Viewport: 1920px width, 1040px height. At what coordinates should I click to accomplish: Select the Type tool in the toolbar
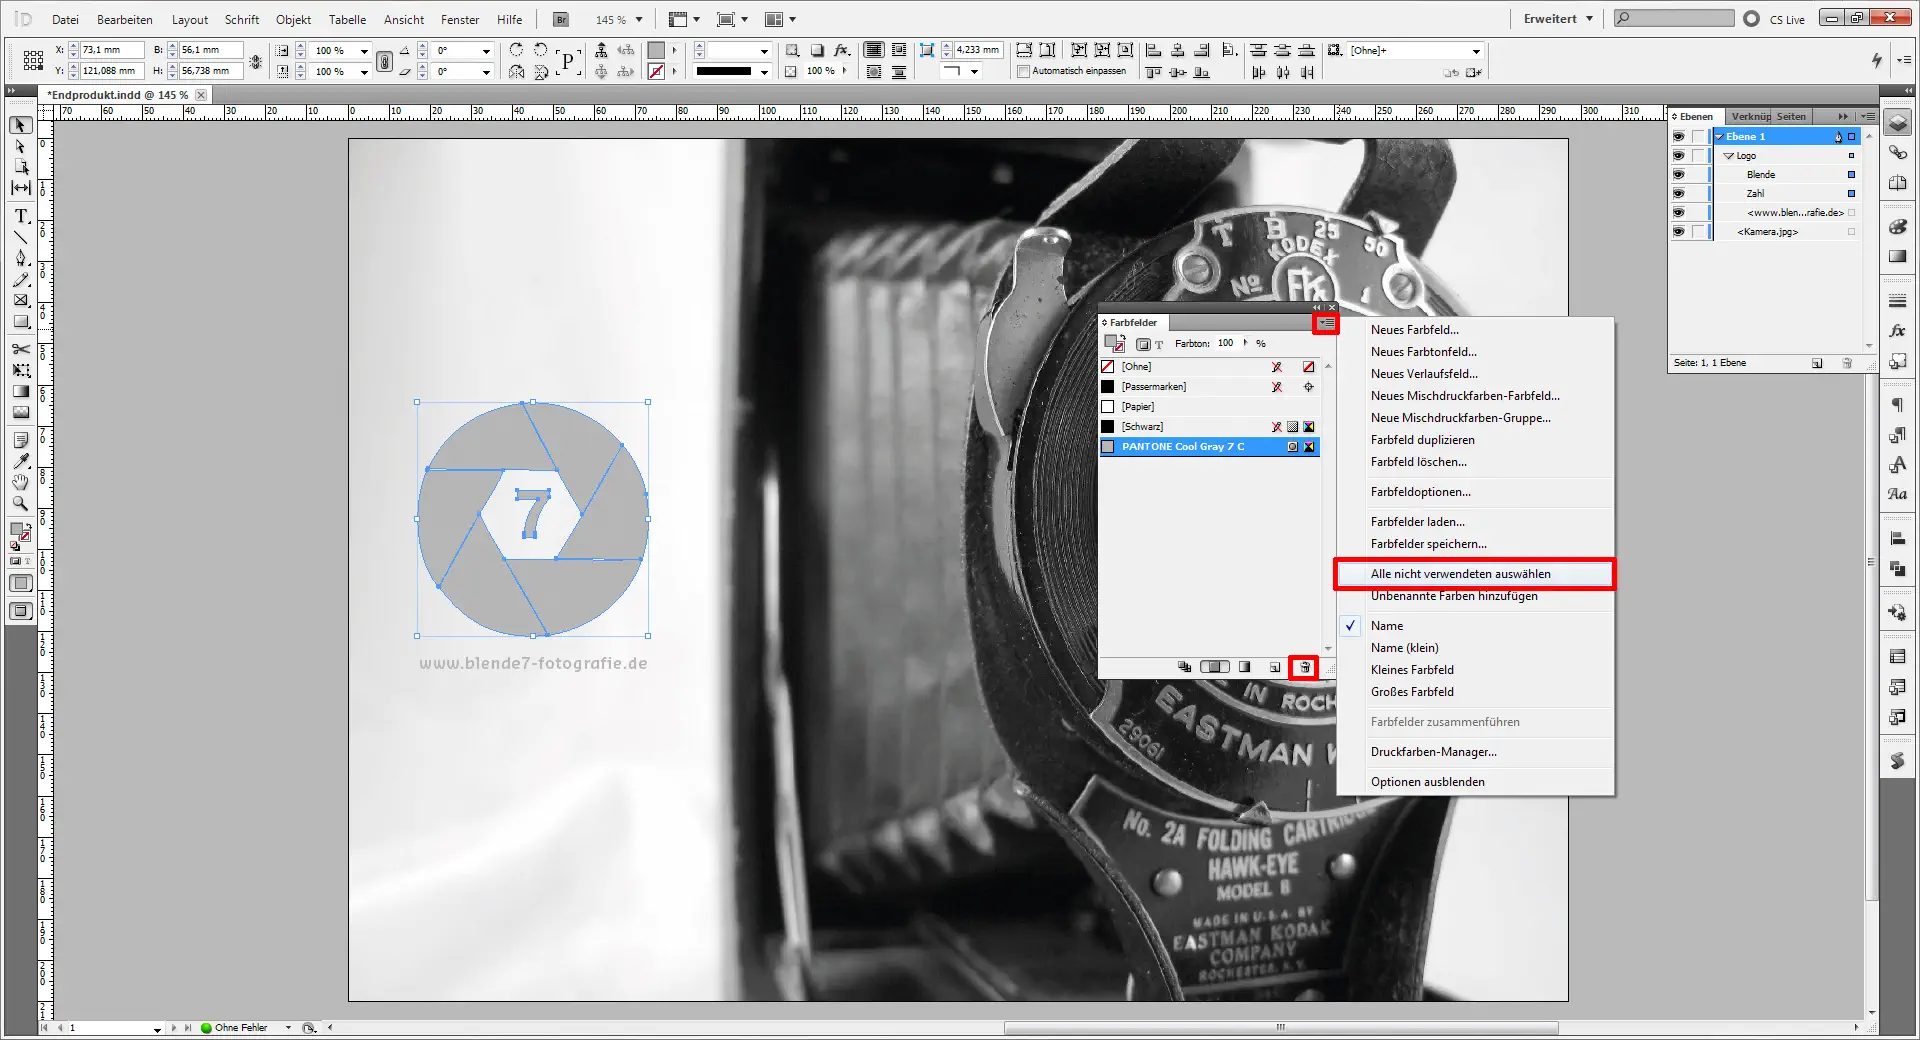click(19, 216)
